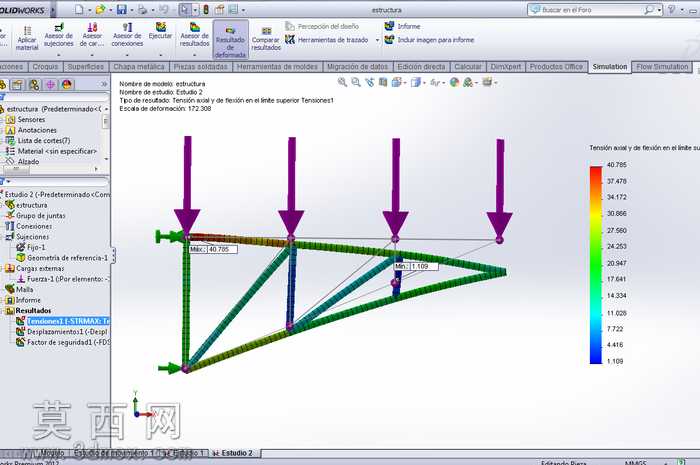Open the Flow Simulation tab

662,66
